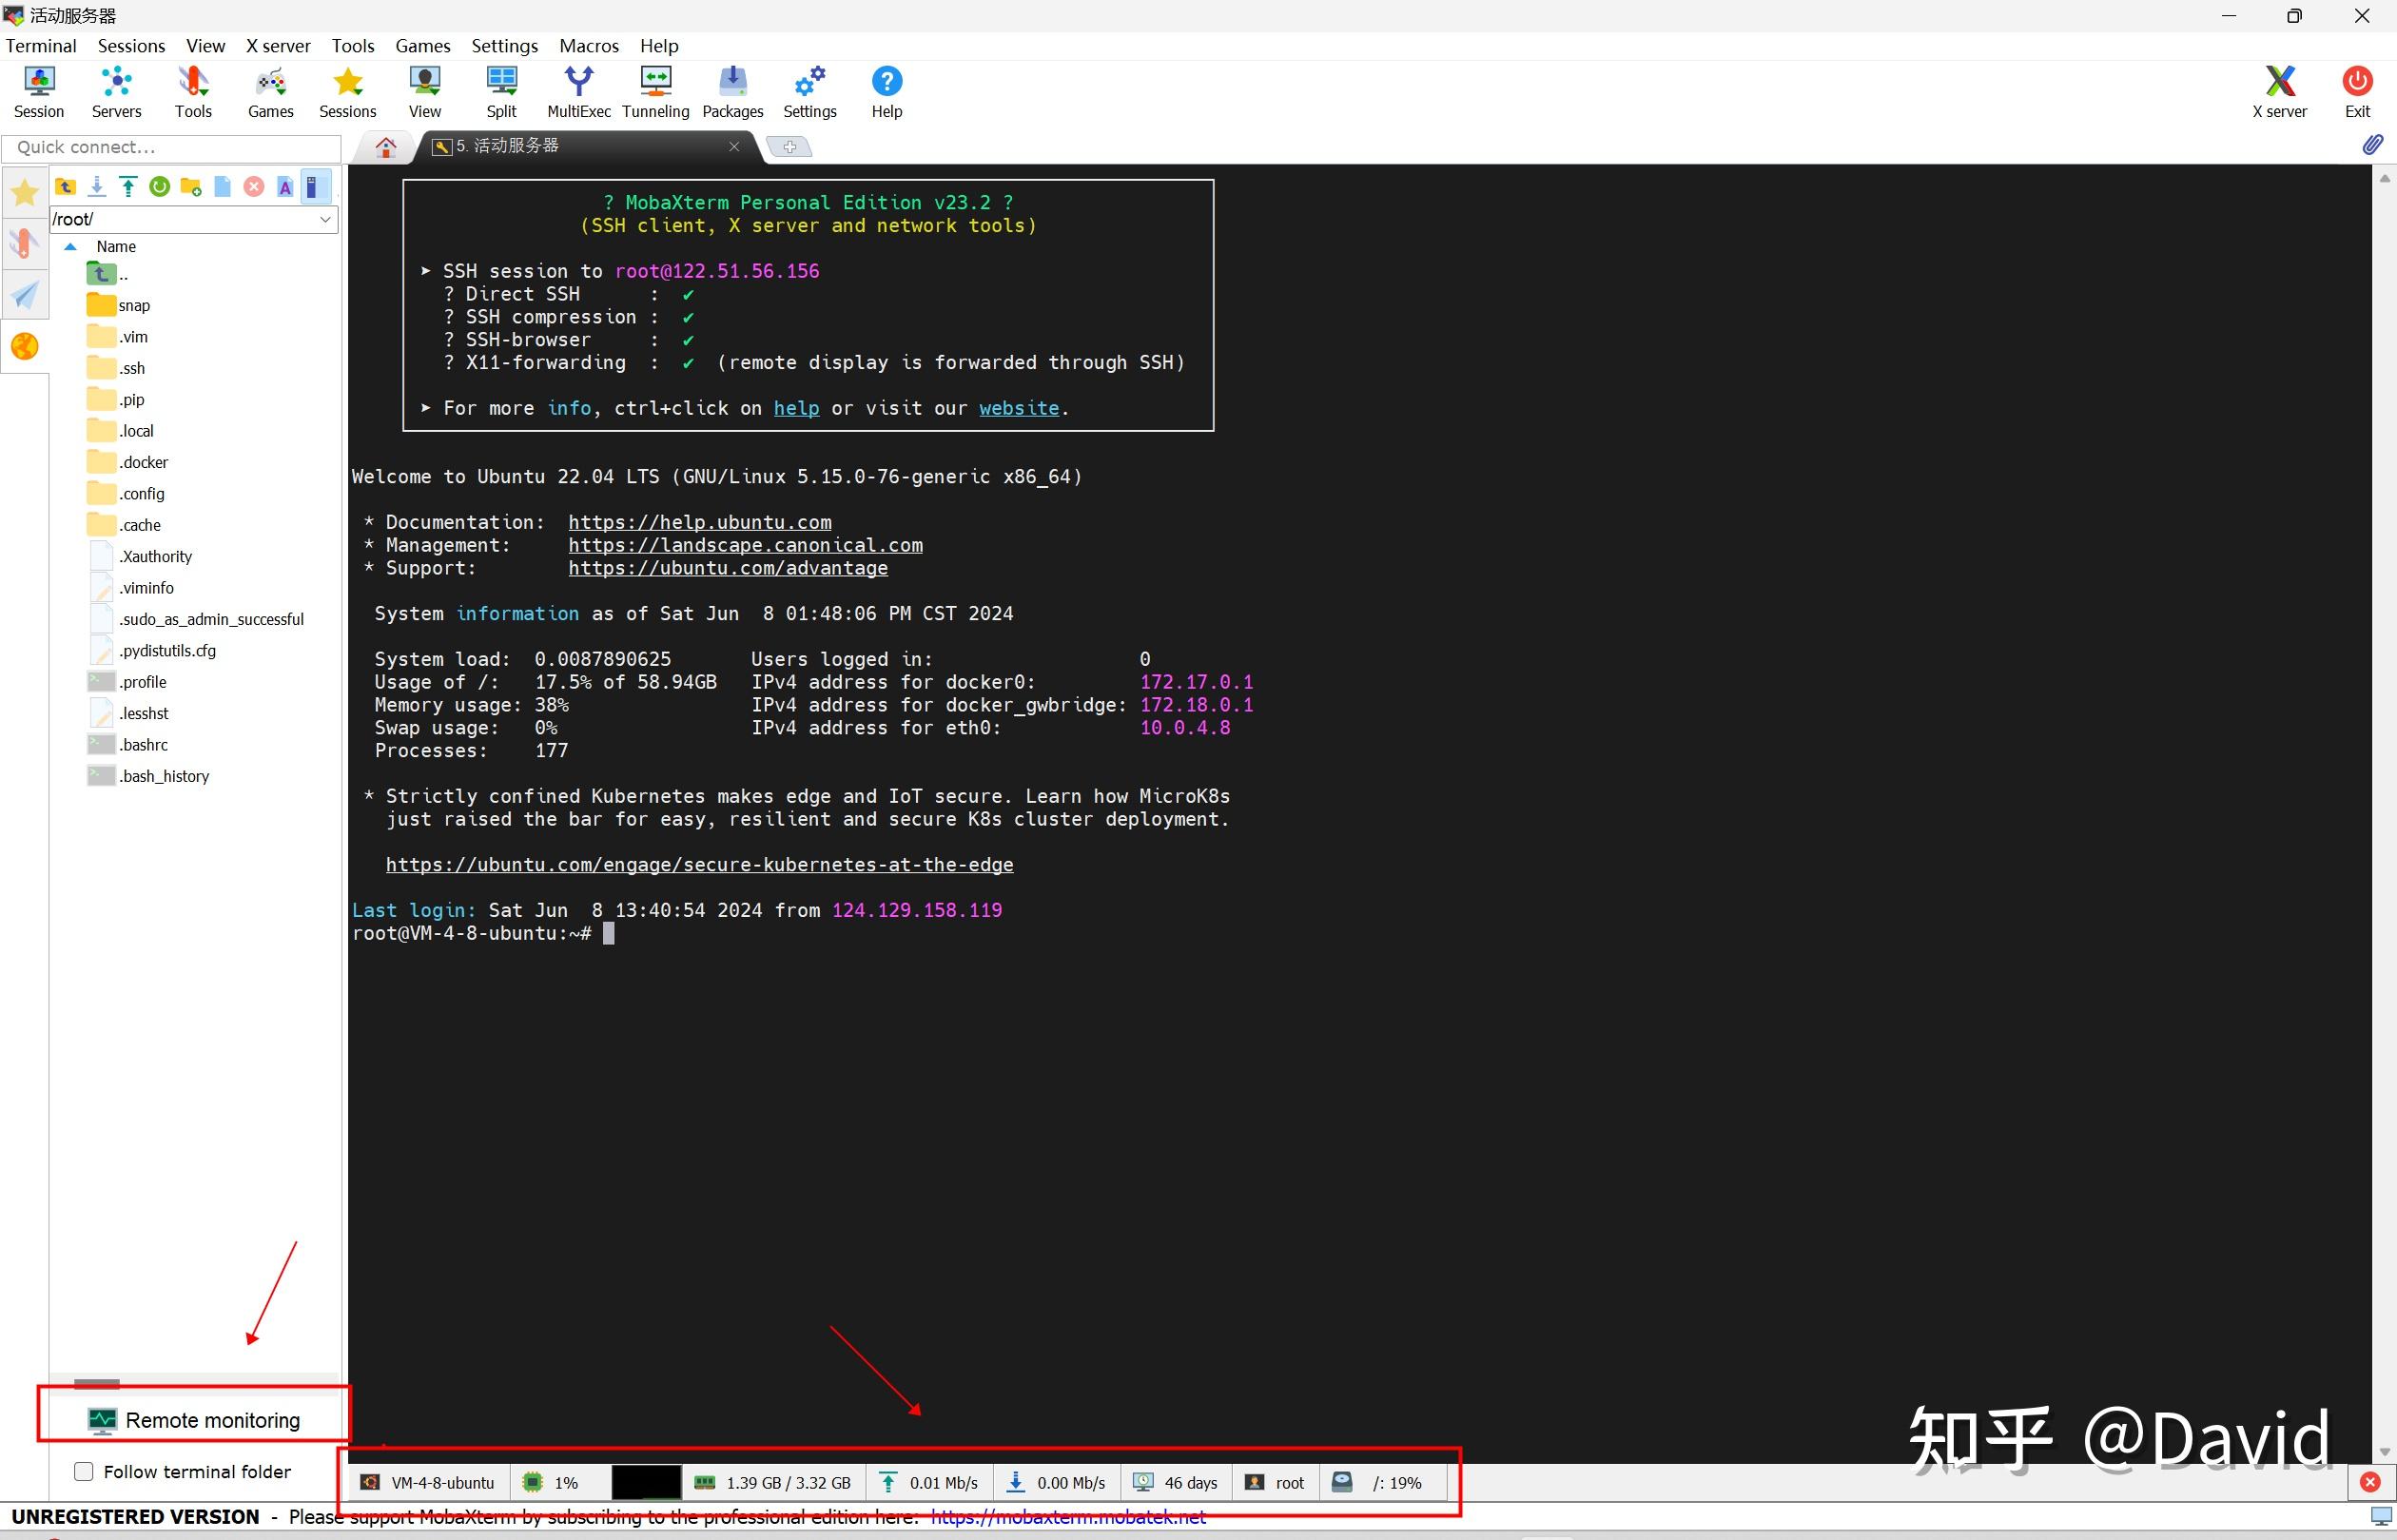Open the Tunneling configuration
The image size is (2397, 1540).
click(654, 91)
